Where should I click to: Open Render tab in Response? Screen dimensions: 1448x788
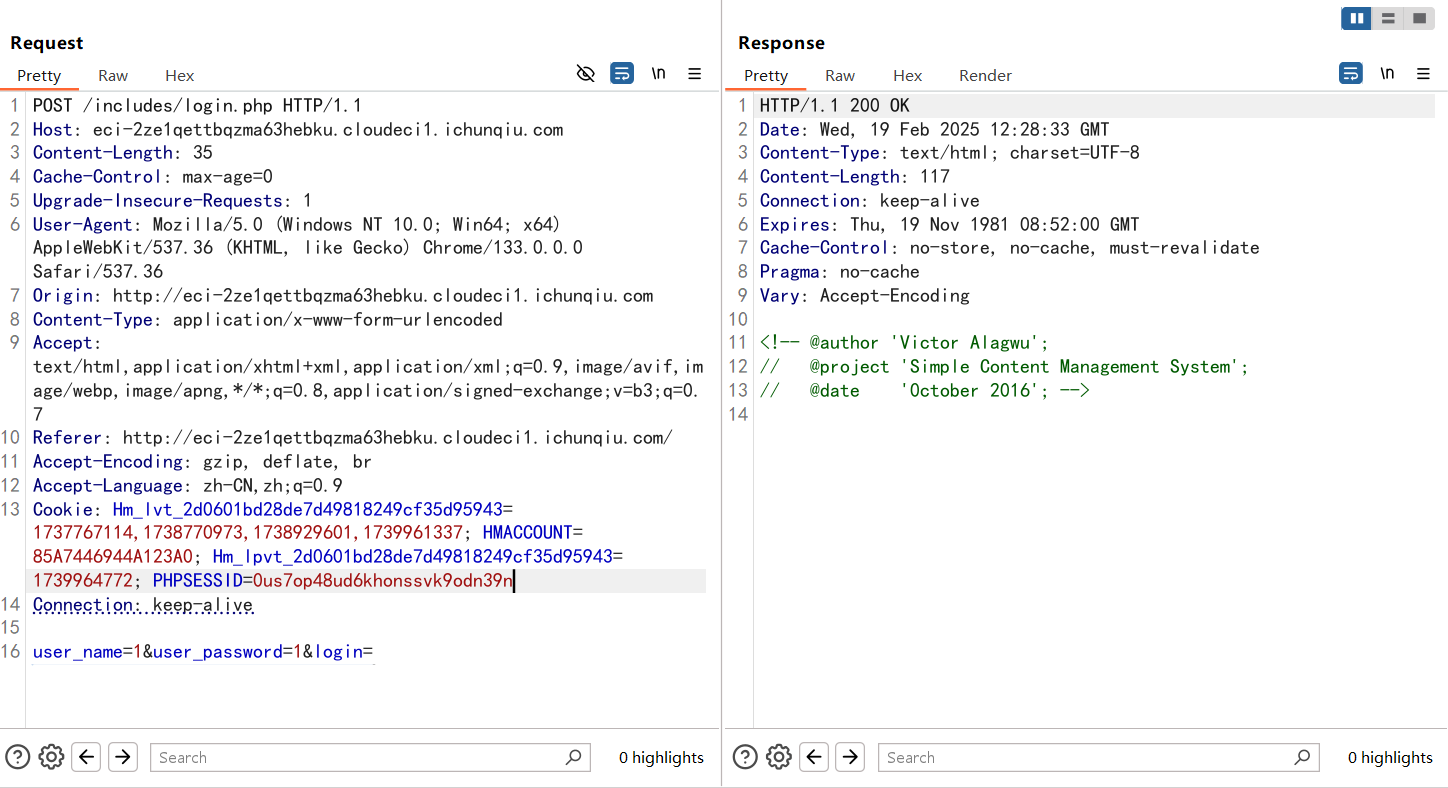[985, 75]
